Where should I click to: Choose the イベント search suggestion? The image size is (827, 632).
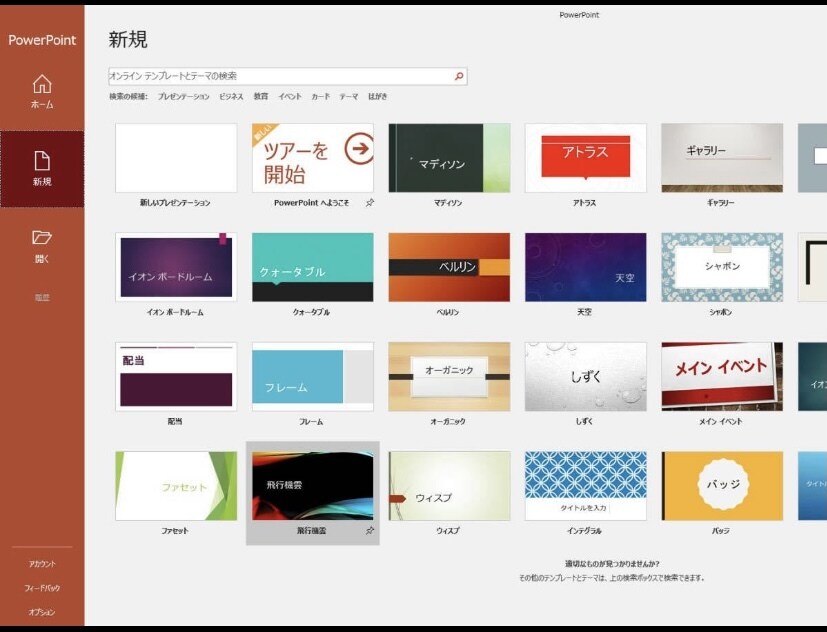pos(290,97)
